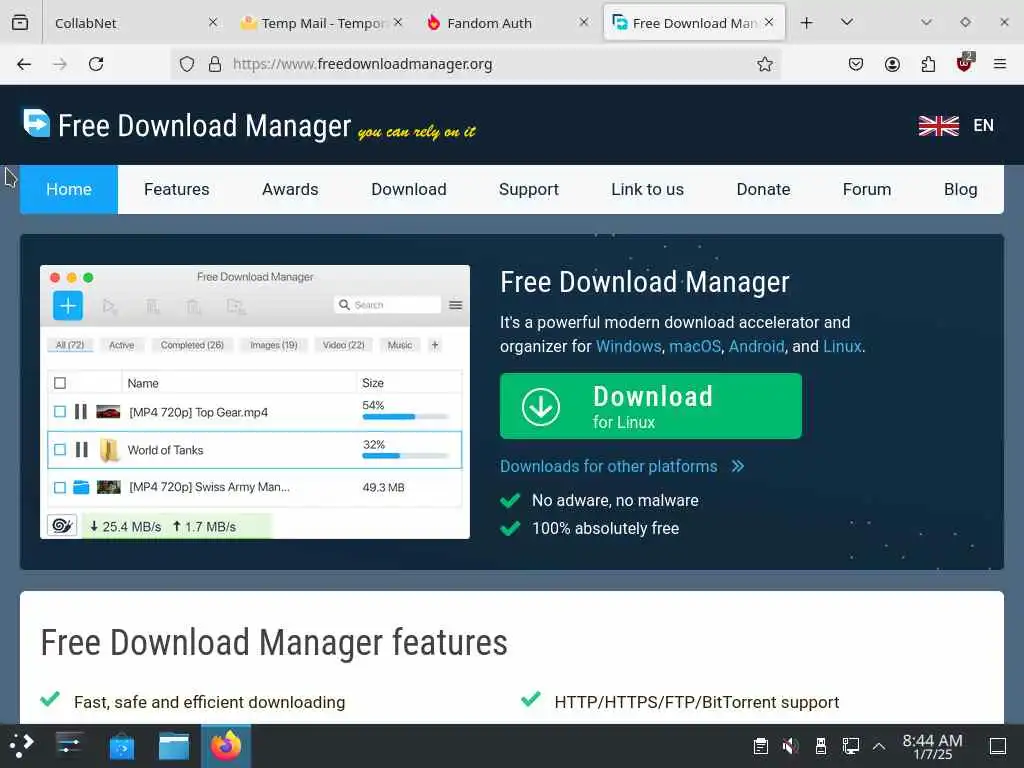The height and width of the screenshot is (768, 1024).
Task: Open the Firefox account icon
Action: [892, 64]
